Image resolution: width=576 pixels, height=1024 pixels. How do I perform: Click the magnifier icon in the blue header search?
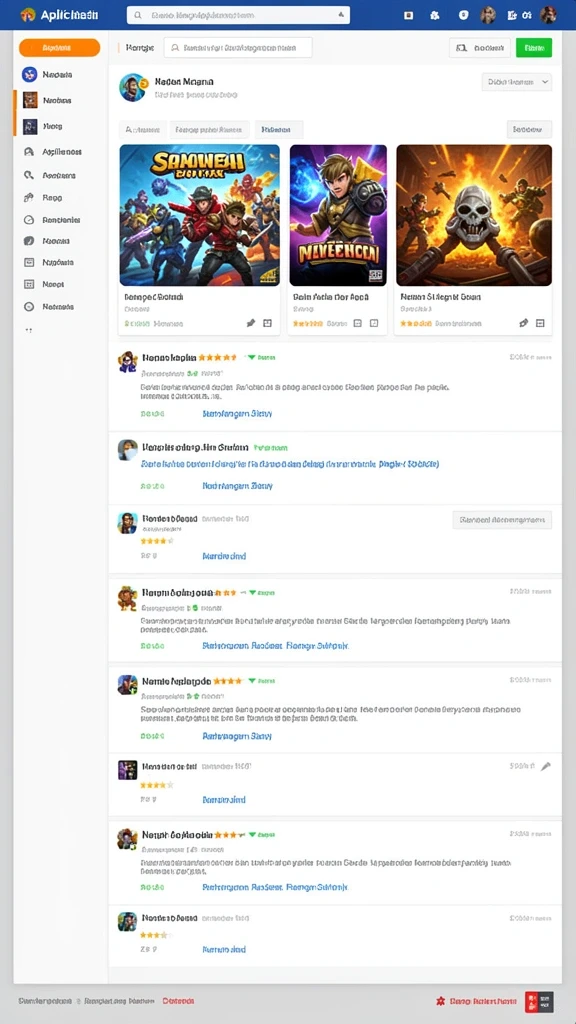coord(138,15)
